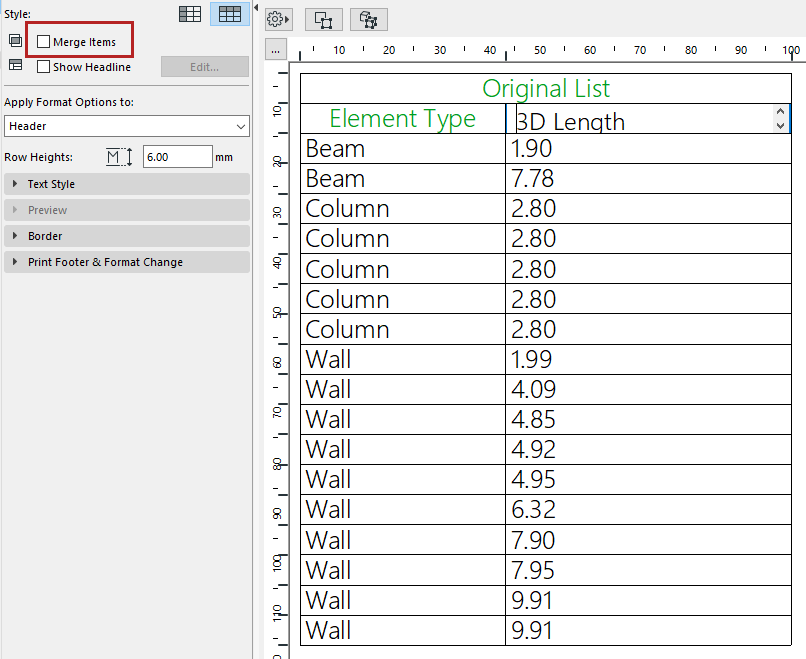Expand the Preview section
Image resolution: width=806 pixels, height=659 pixels.
coord(127,210)
